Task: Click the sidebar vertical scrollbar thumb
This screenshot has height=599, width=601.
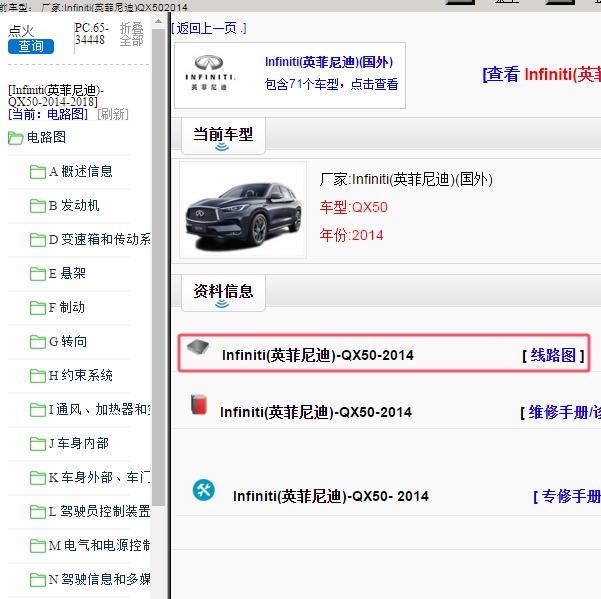Action: 158,267
